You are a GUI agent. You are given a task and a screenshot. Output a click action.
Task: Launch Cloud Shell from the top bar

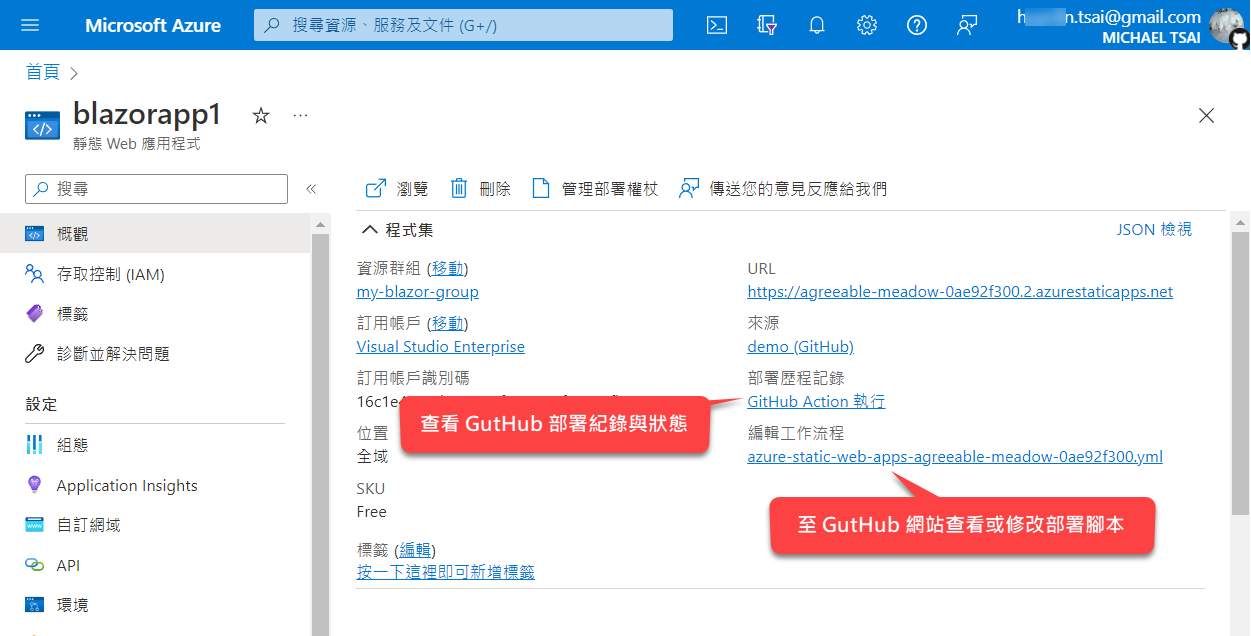click(717, 25)
